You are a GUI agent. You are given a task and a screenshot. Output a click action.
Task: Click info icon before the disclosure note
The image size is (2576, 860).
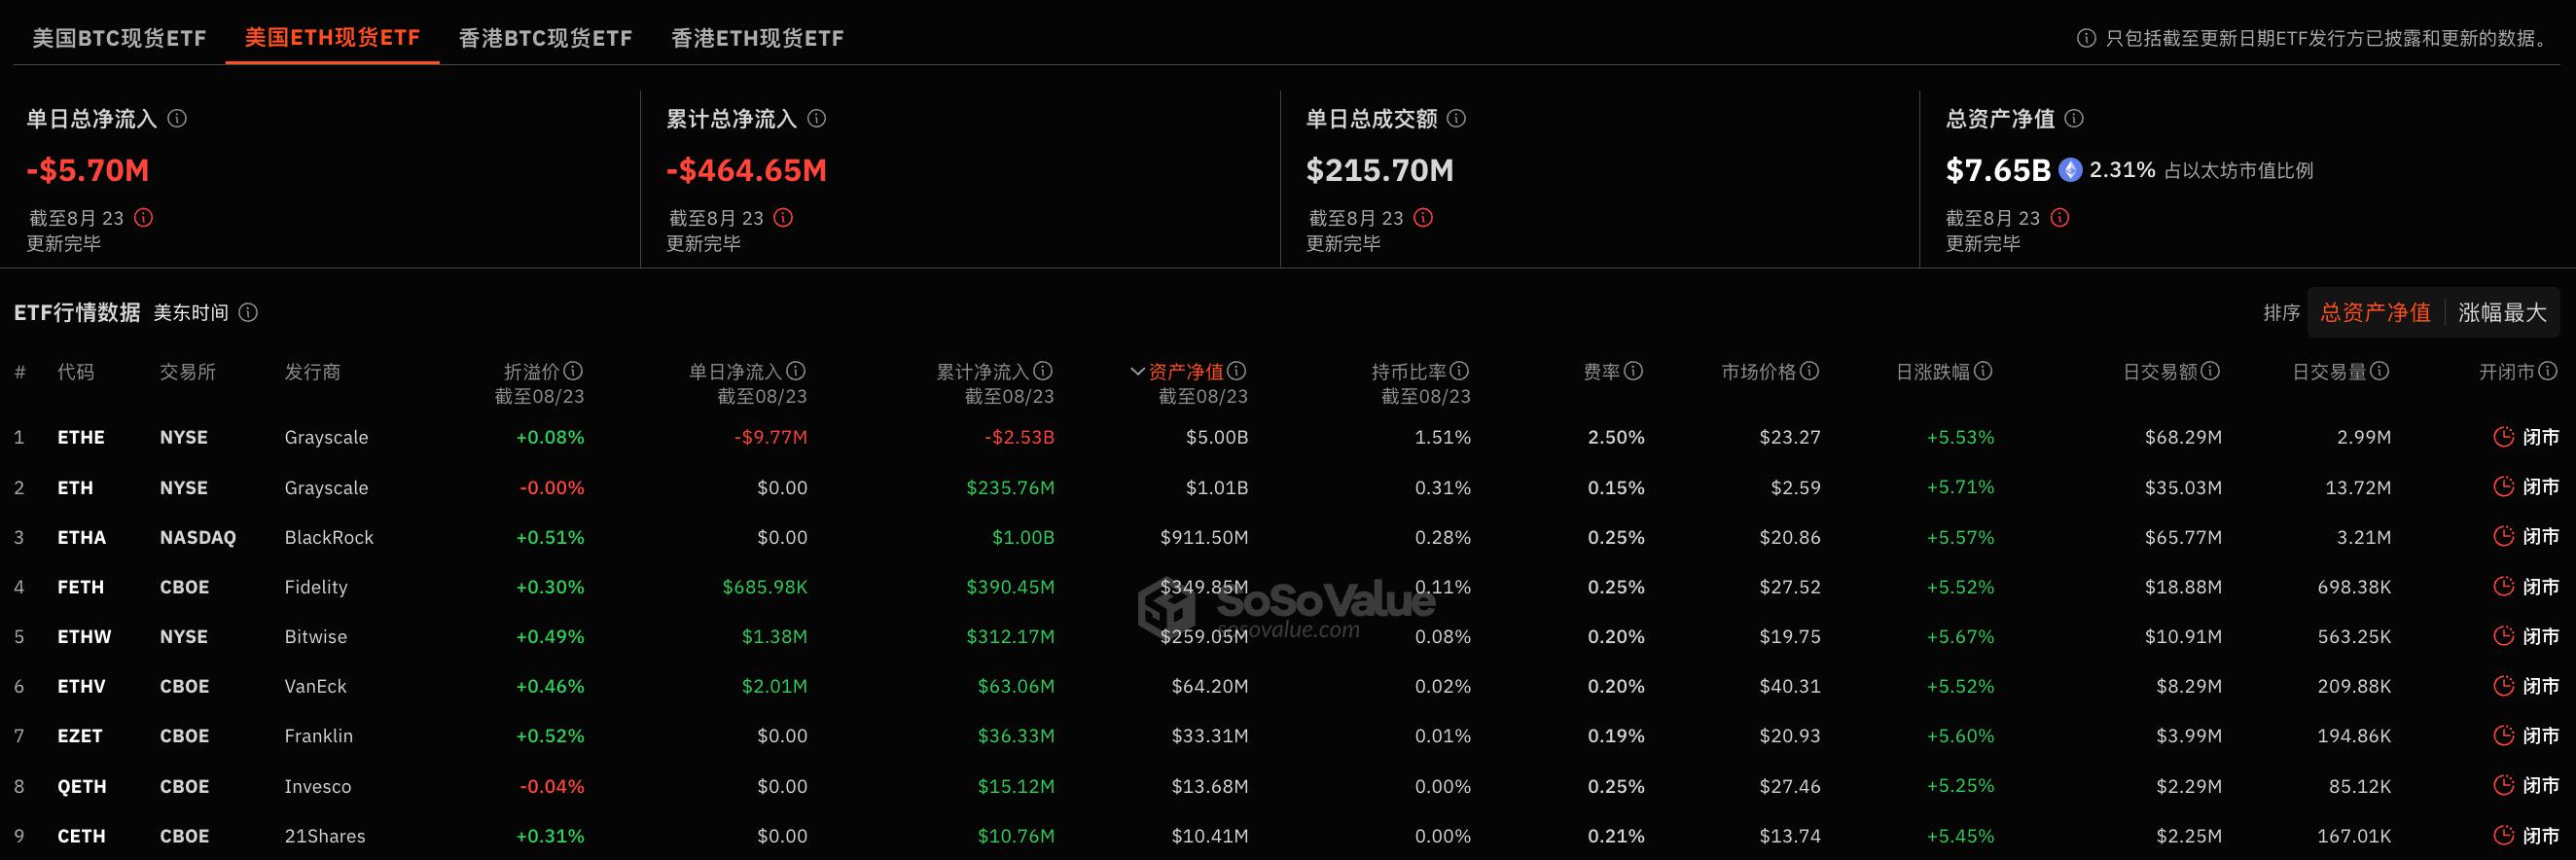tap(2087, 38)
